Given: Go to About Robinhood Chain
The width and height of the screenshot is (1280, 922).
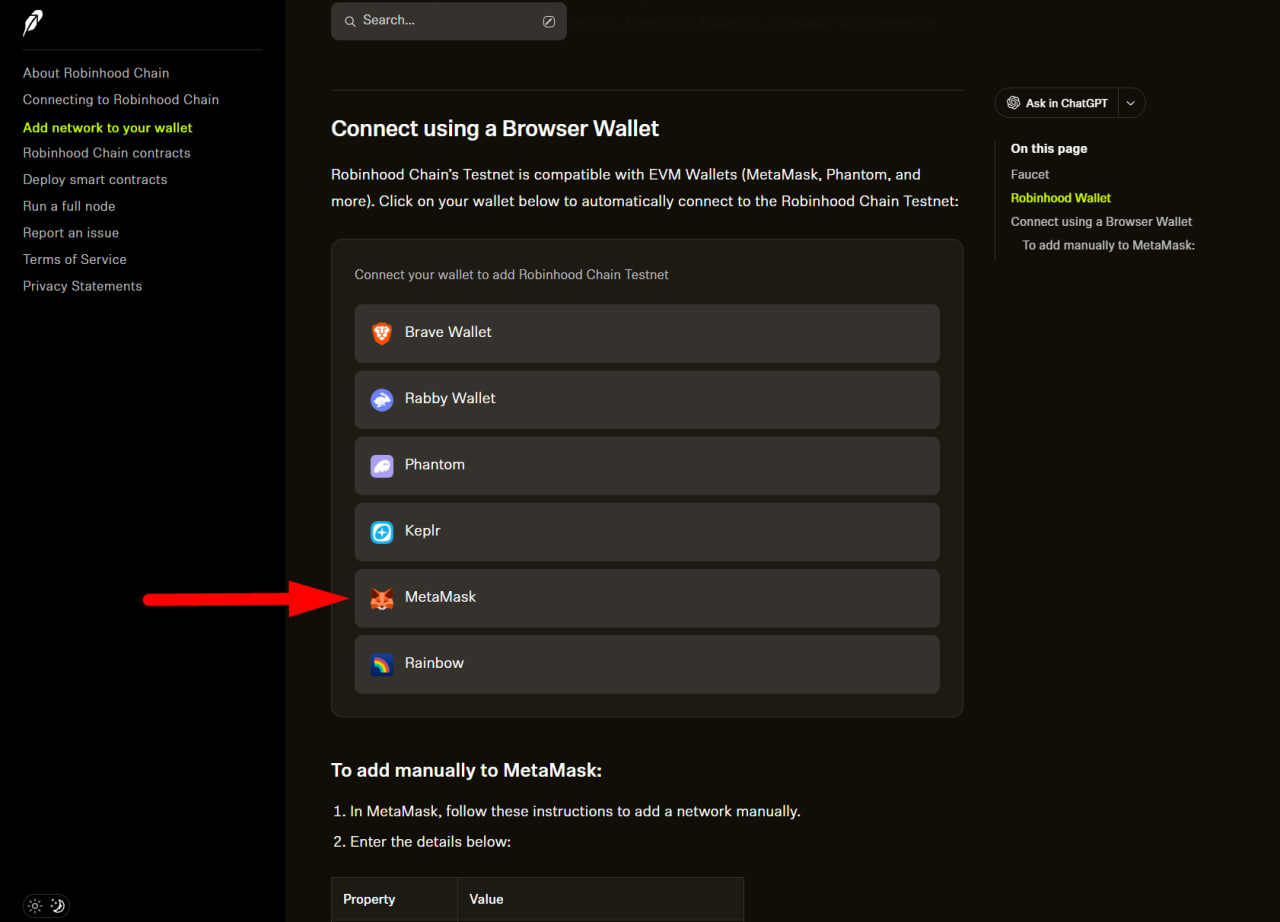Looking at the screenshot, I should [x=96, y=73].
